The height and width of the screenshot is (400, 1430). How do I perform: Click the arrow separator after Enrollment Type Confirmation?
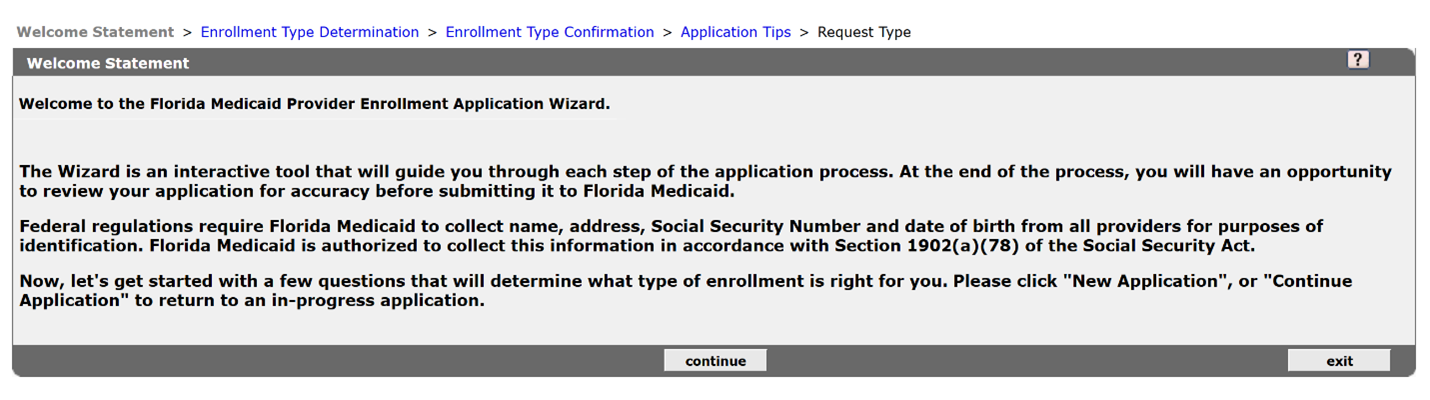click(x=667, y=32)
